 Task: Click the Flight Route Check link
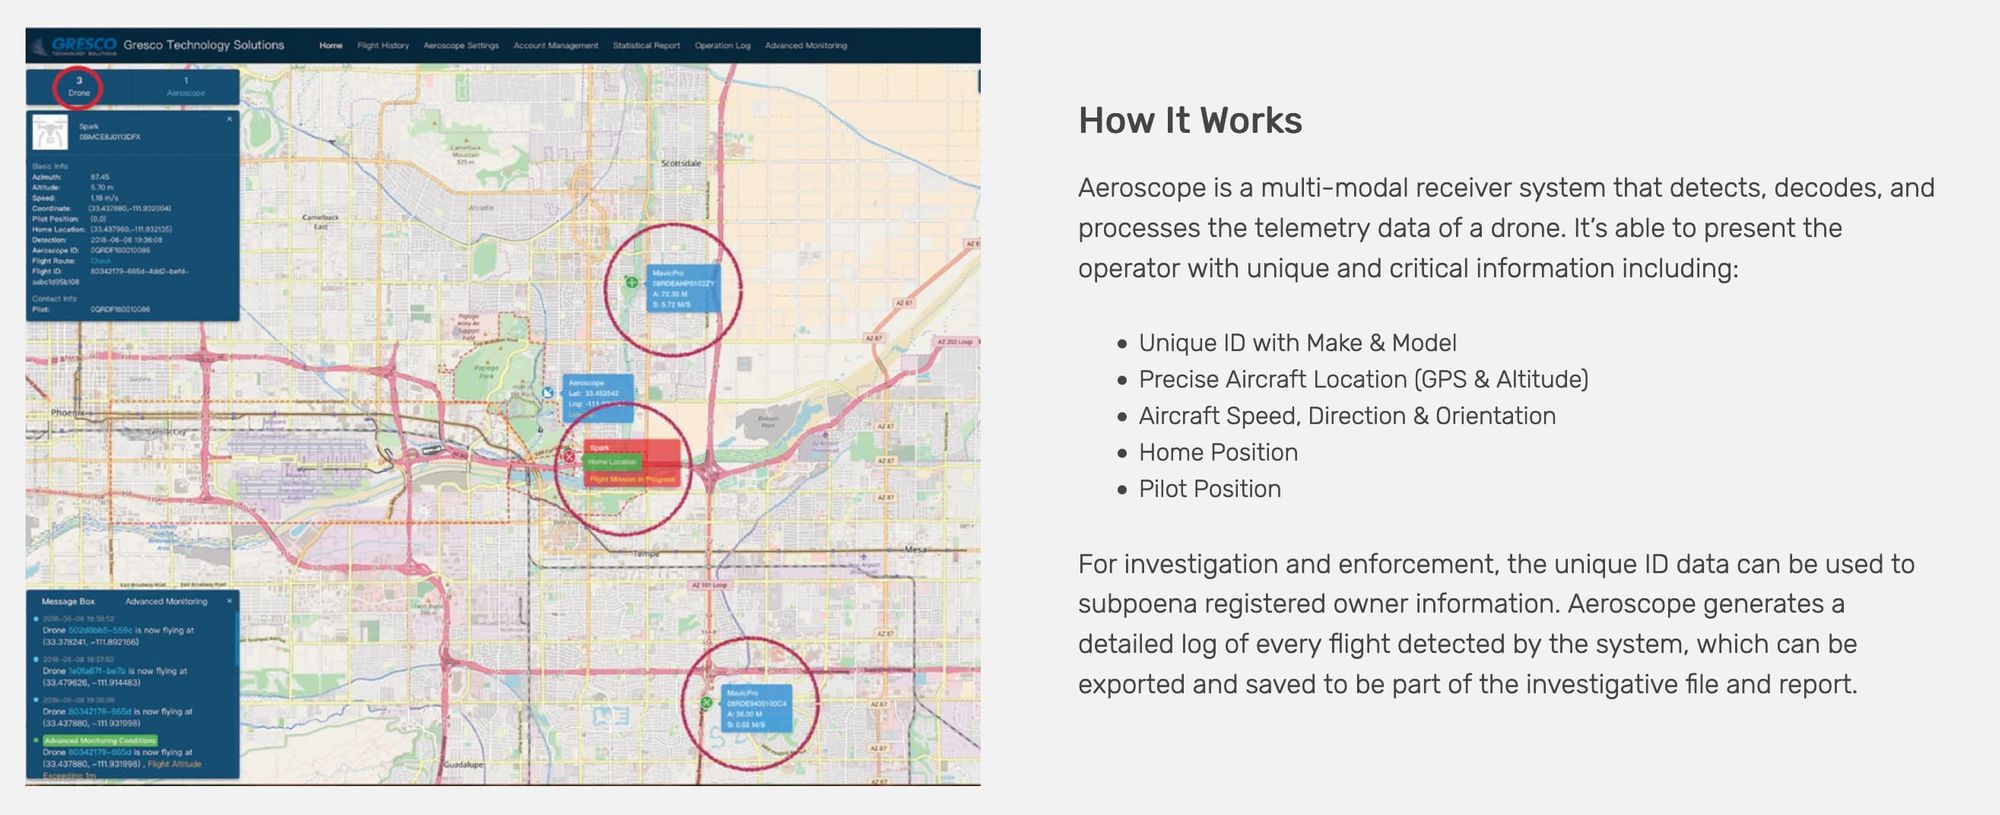101,261
